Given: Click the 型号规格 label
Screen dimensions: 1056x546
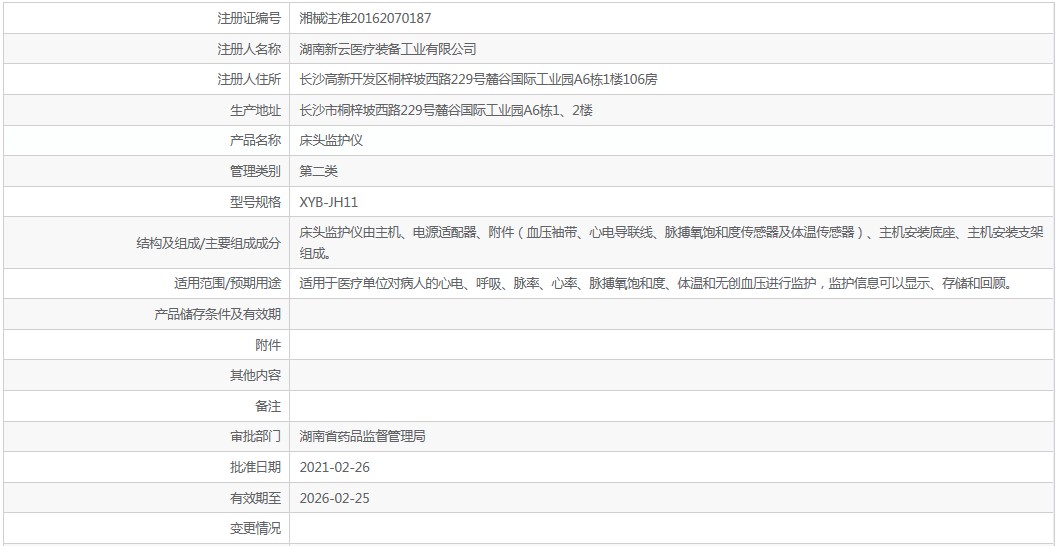Looking at the screenshot, I should [255, 202].
